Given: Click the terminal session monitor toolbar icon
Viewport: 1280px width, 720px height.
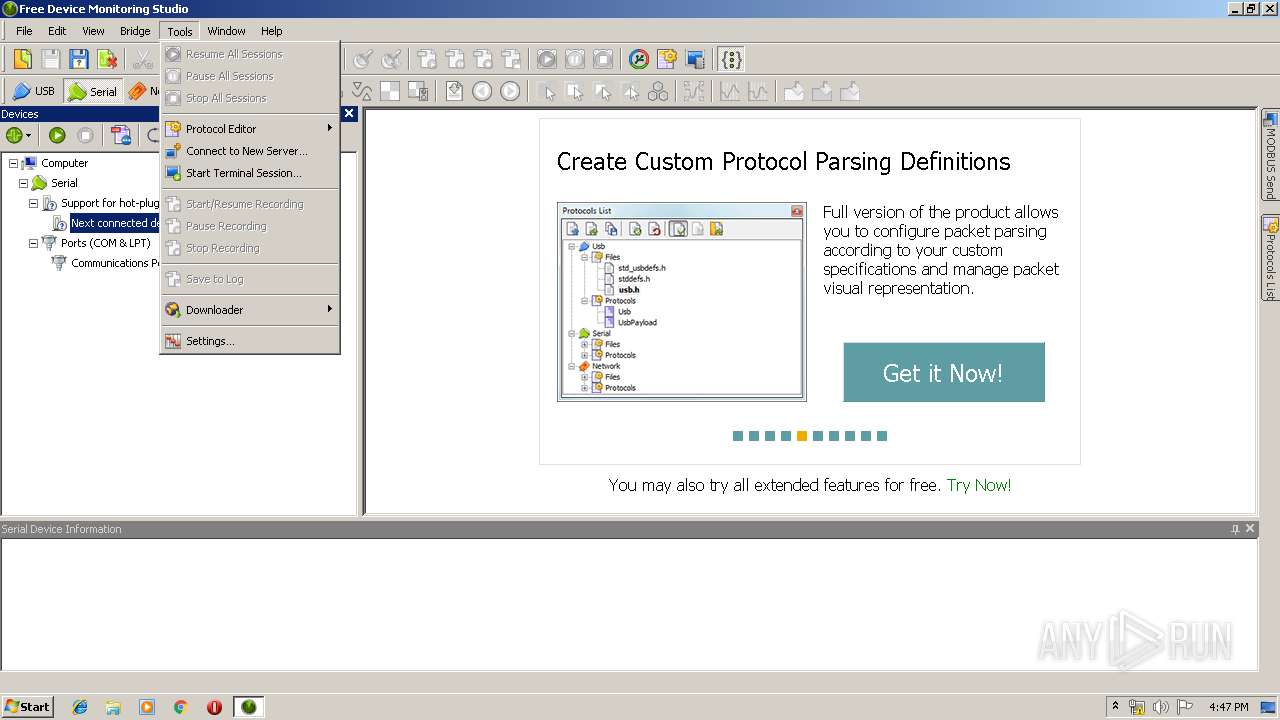Looking at the screenshot, I should pos(695,59).
